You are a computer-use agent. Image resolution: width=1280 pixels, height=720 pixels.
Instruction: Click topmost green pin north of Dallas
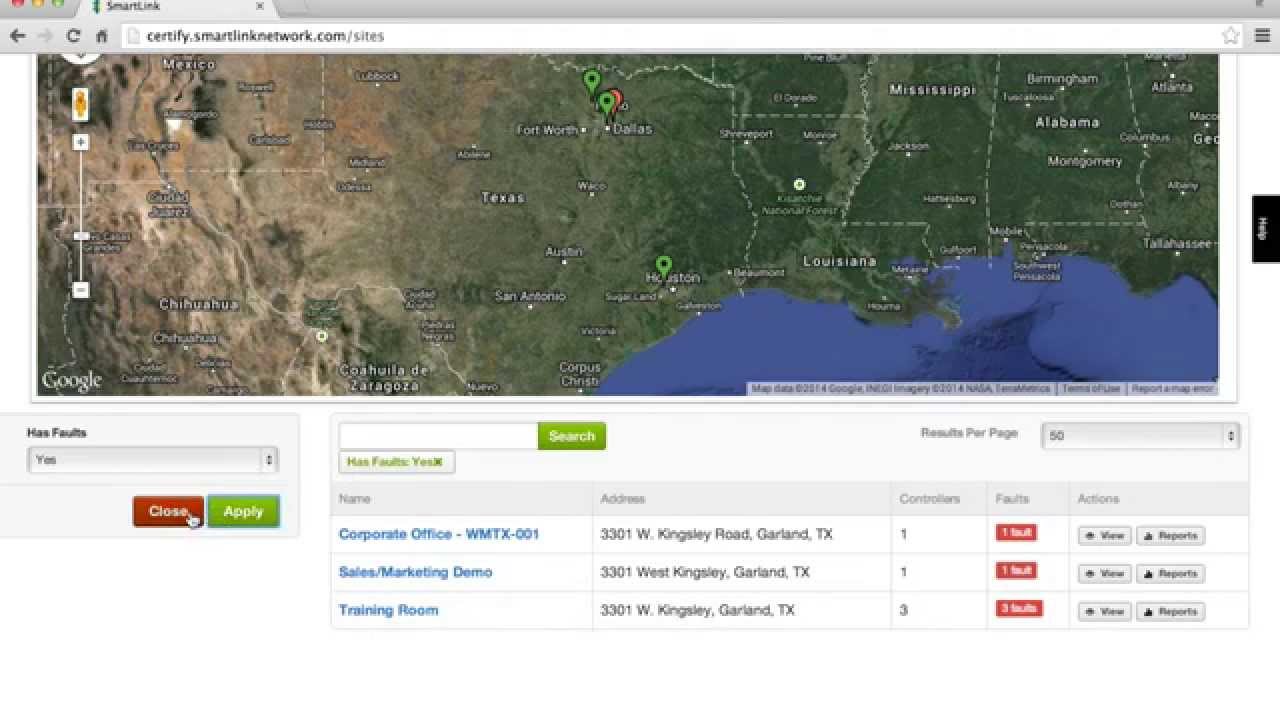(x=592, y=82)
